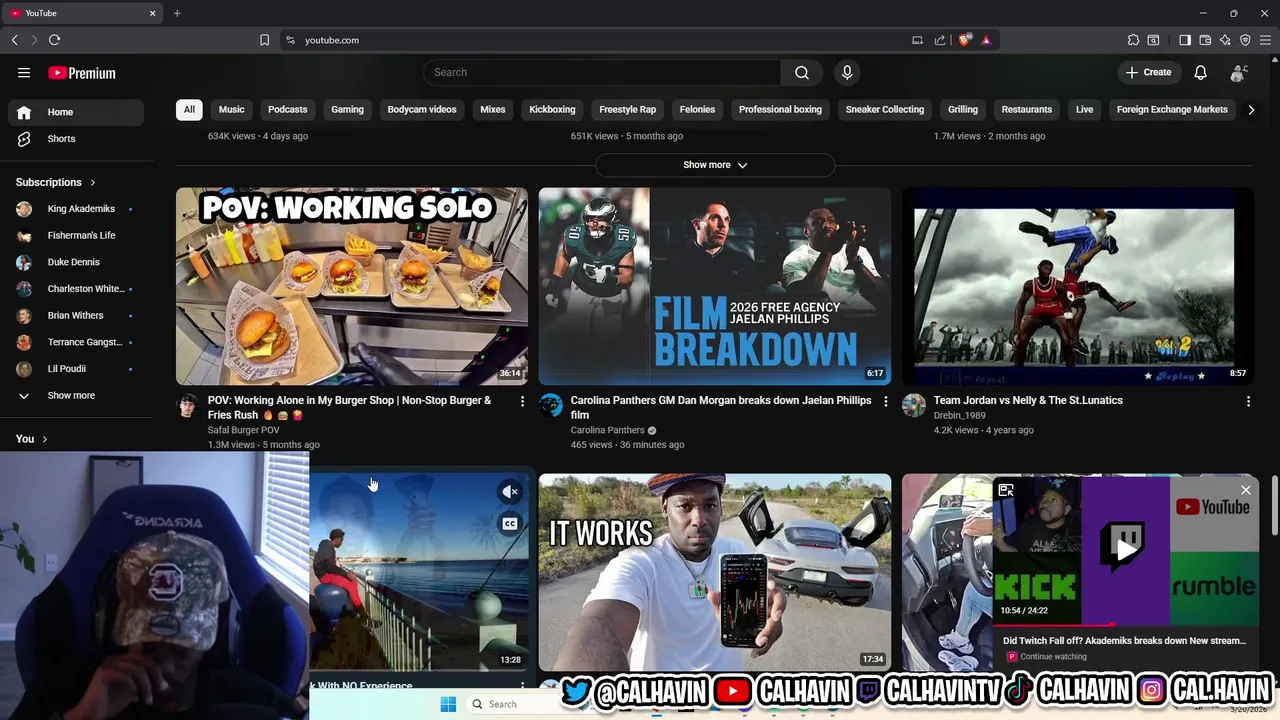Focus the YouTube search field
1280x720 pixels.
tap(602, 72)
